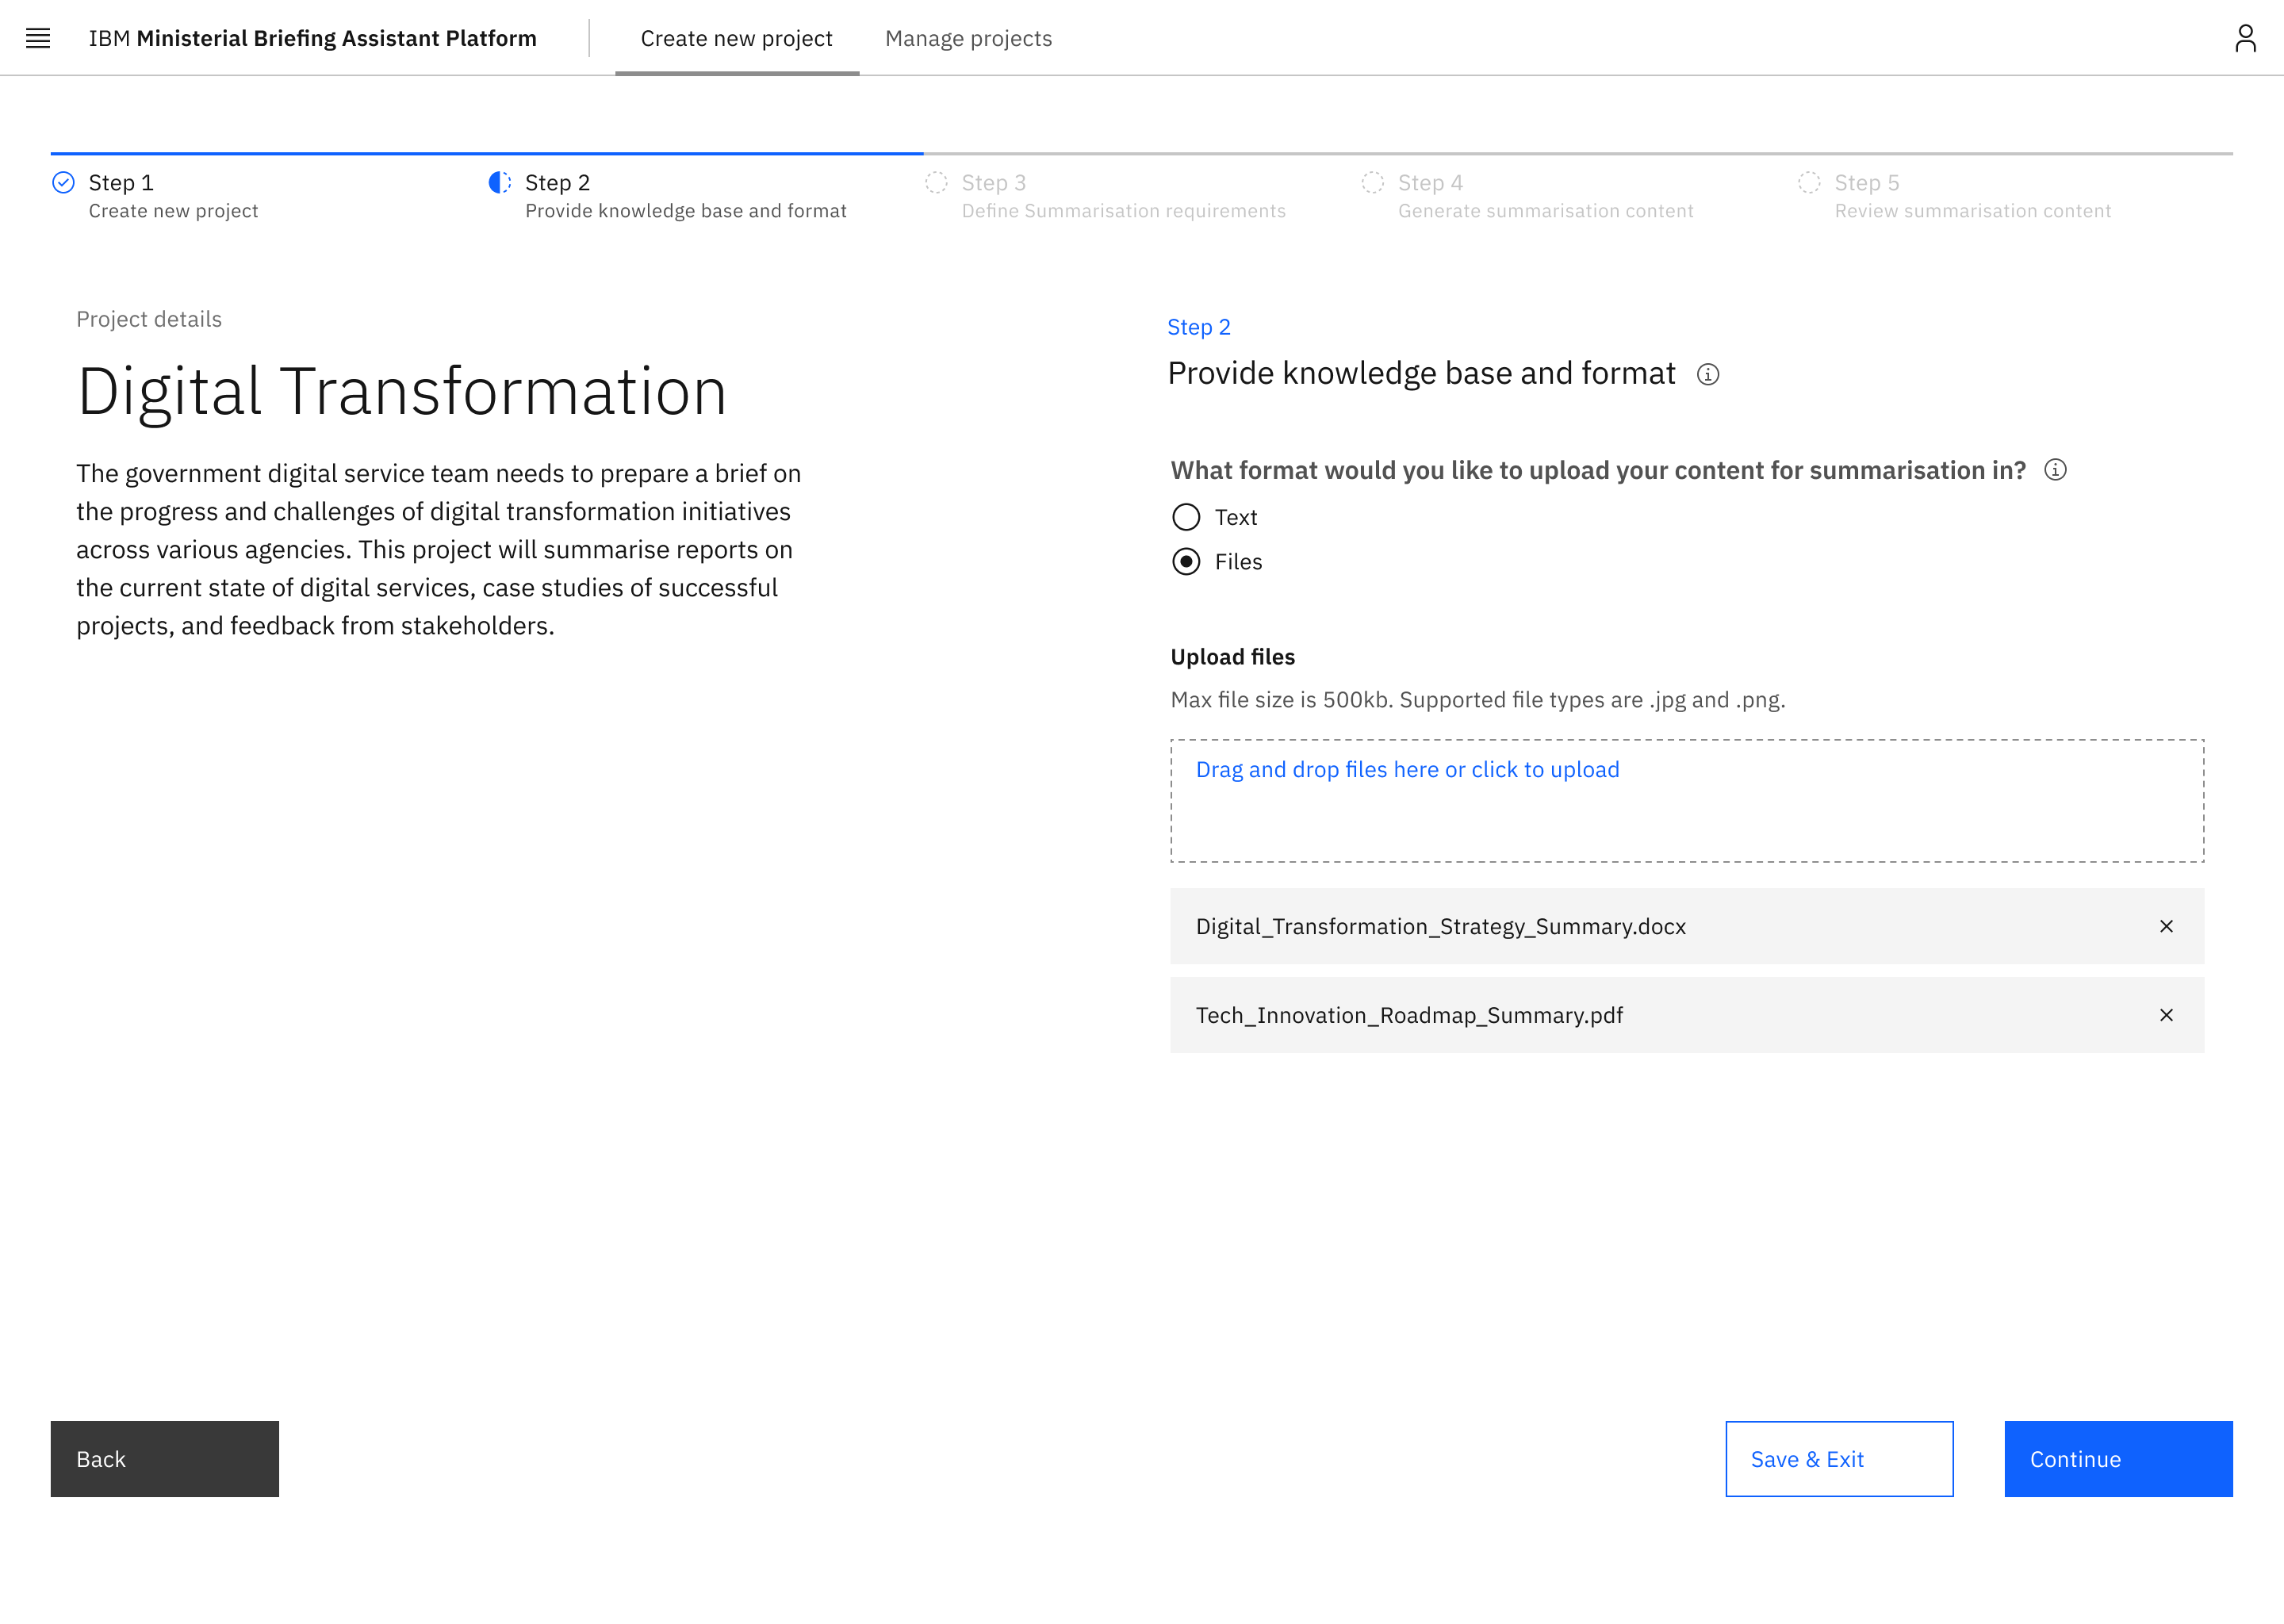The width and height of the screenshot is (2284, 1624).
Task: Click info icon next to upload format question
Action: (x=2055, y=470)
